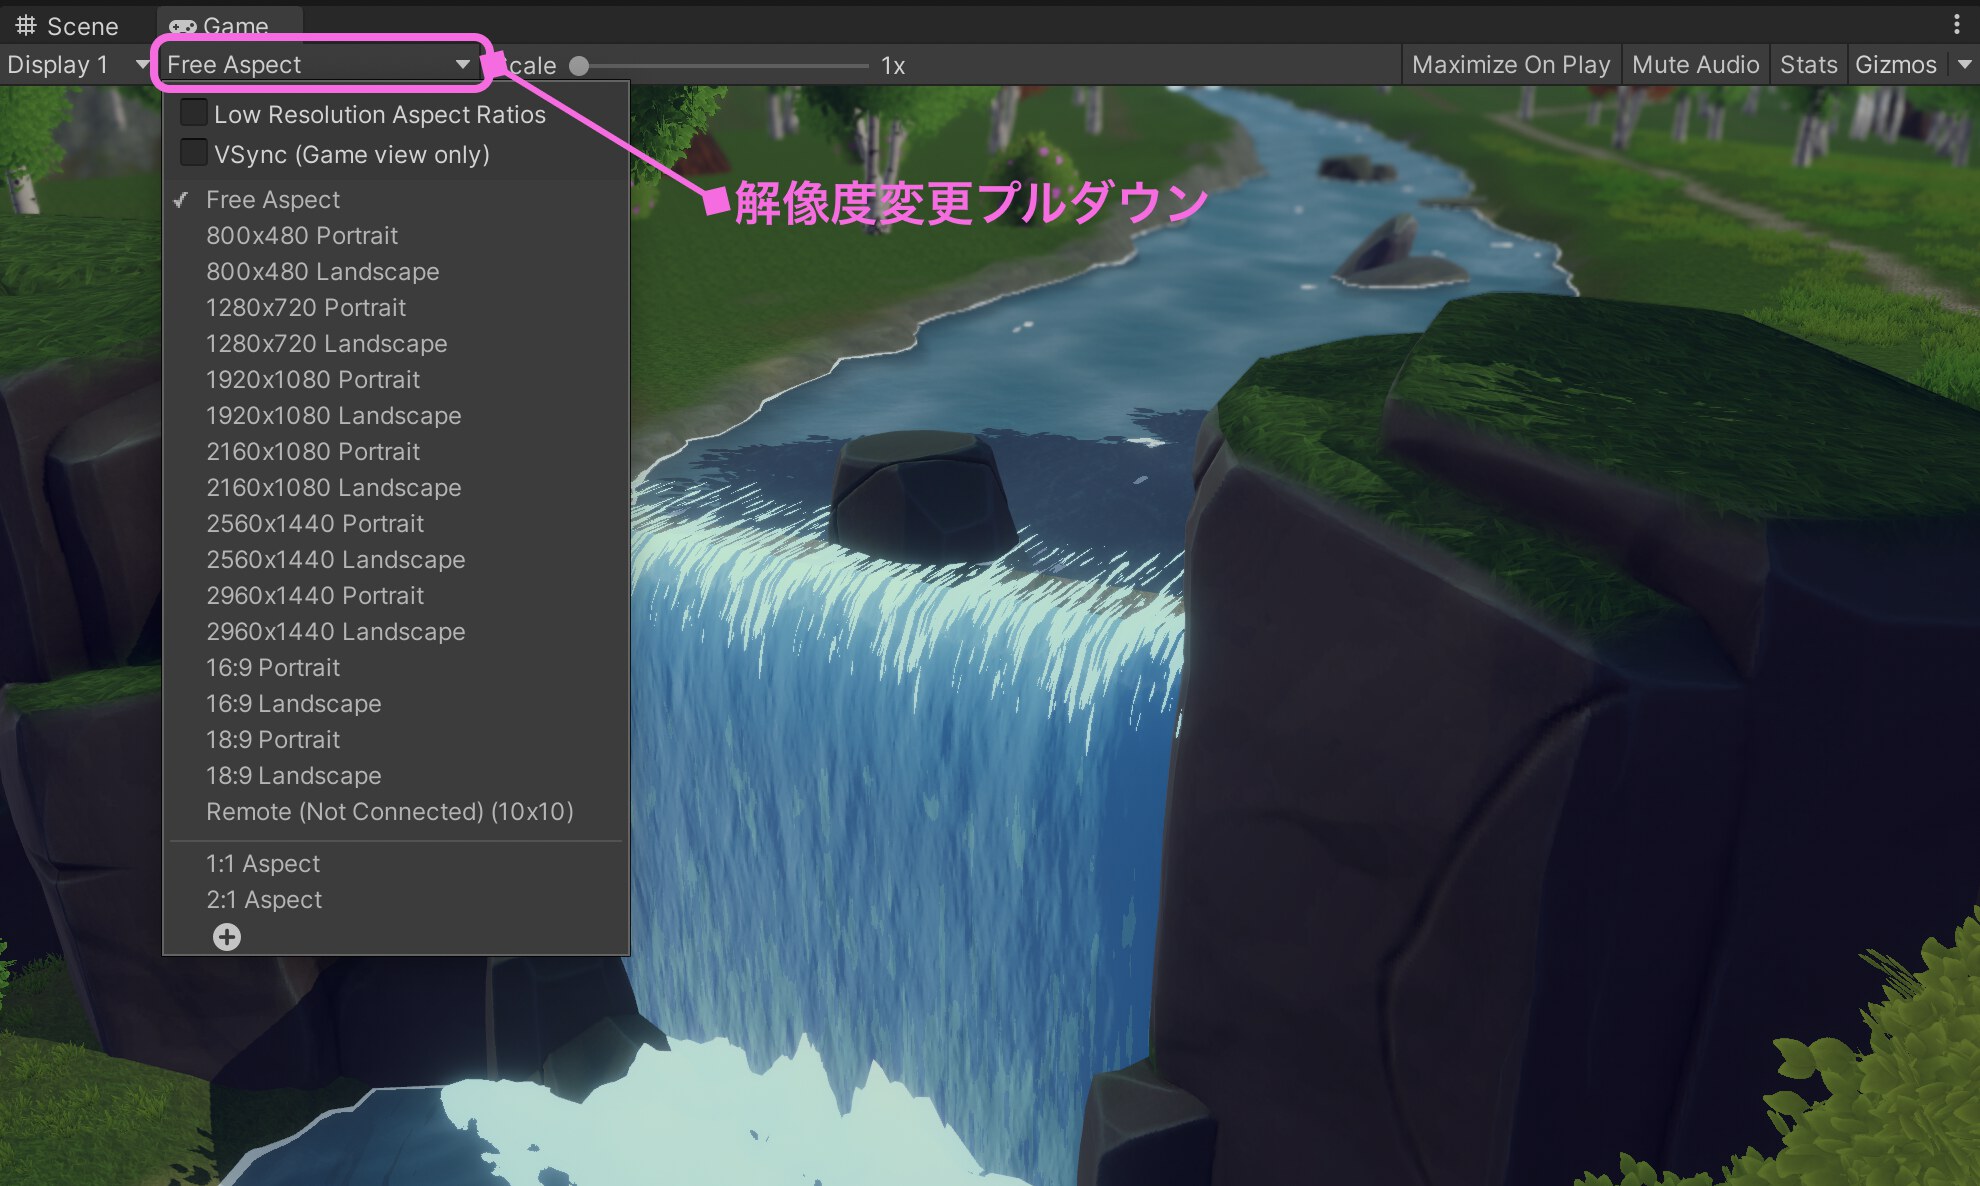Select 18:9 Portrait aspect
Screen dimensions: 1980x1186
396,740
